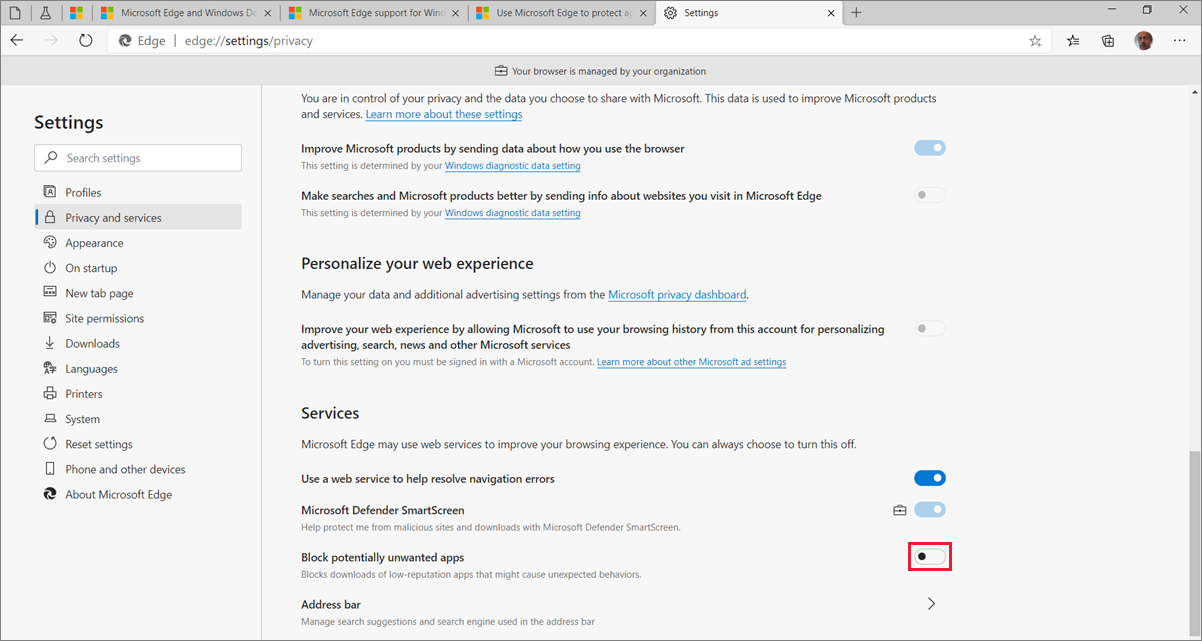The image size is (1202, 641).
Task: Disable Microsoft Defender SmartScreen
Action: (x=929, y=509)
